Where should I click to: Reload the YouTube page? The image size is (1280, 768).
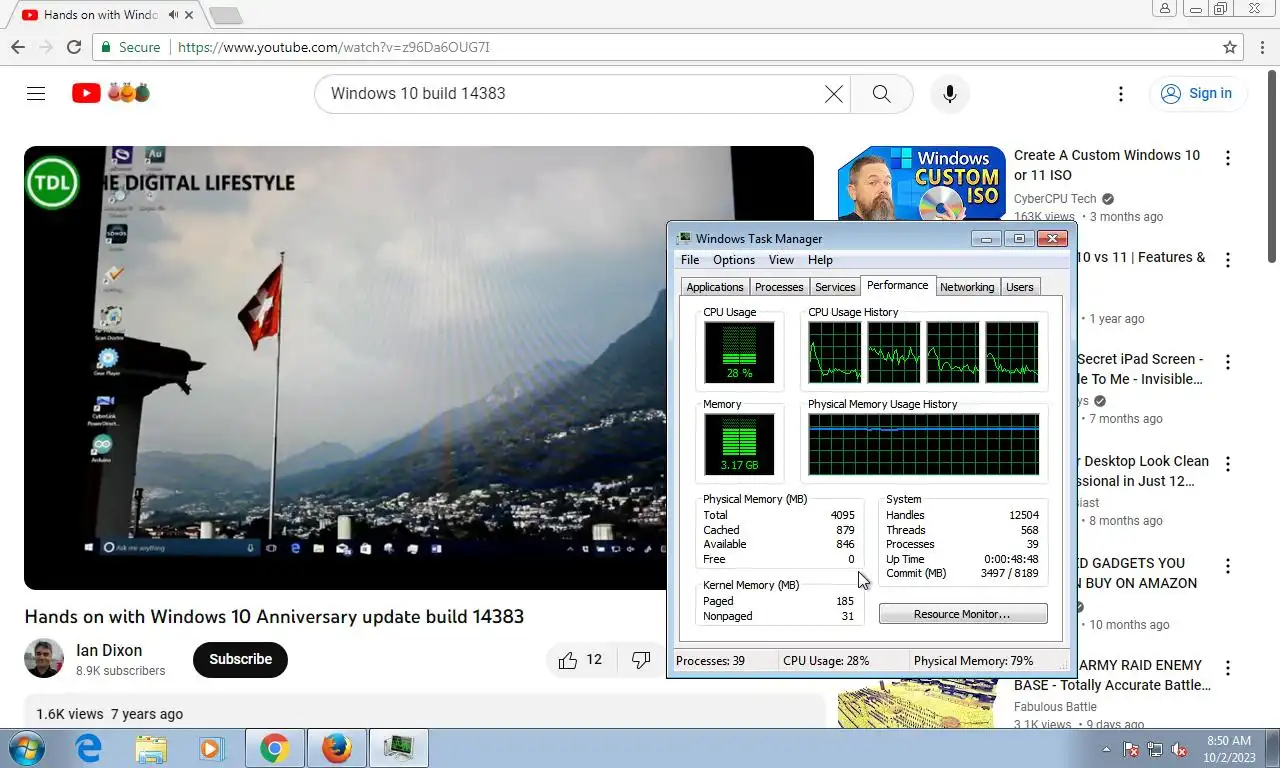(x=74, y=47)
